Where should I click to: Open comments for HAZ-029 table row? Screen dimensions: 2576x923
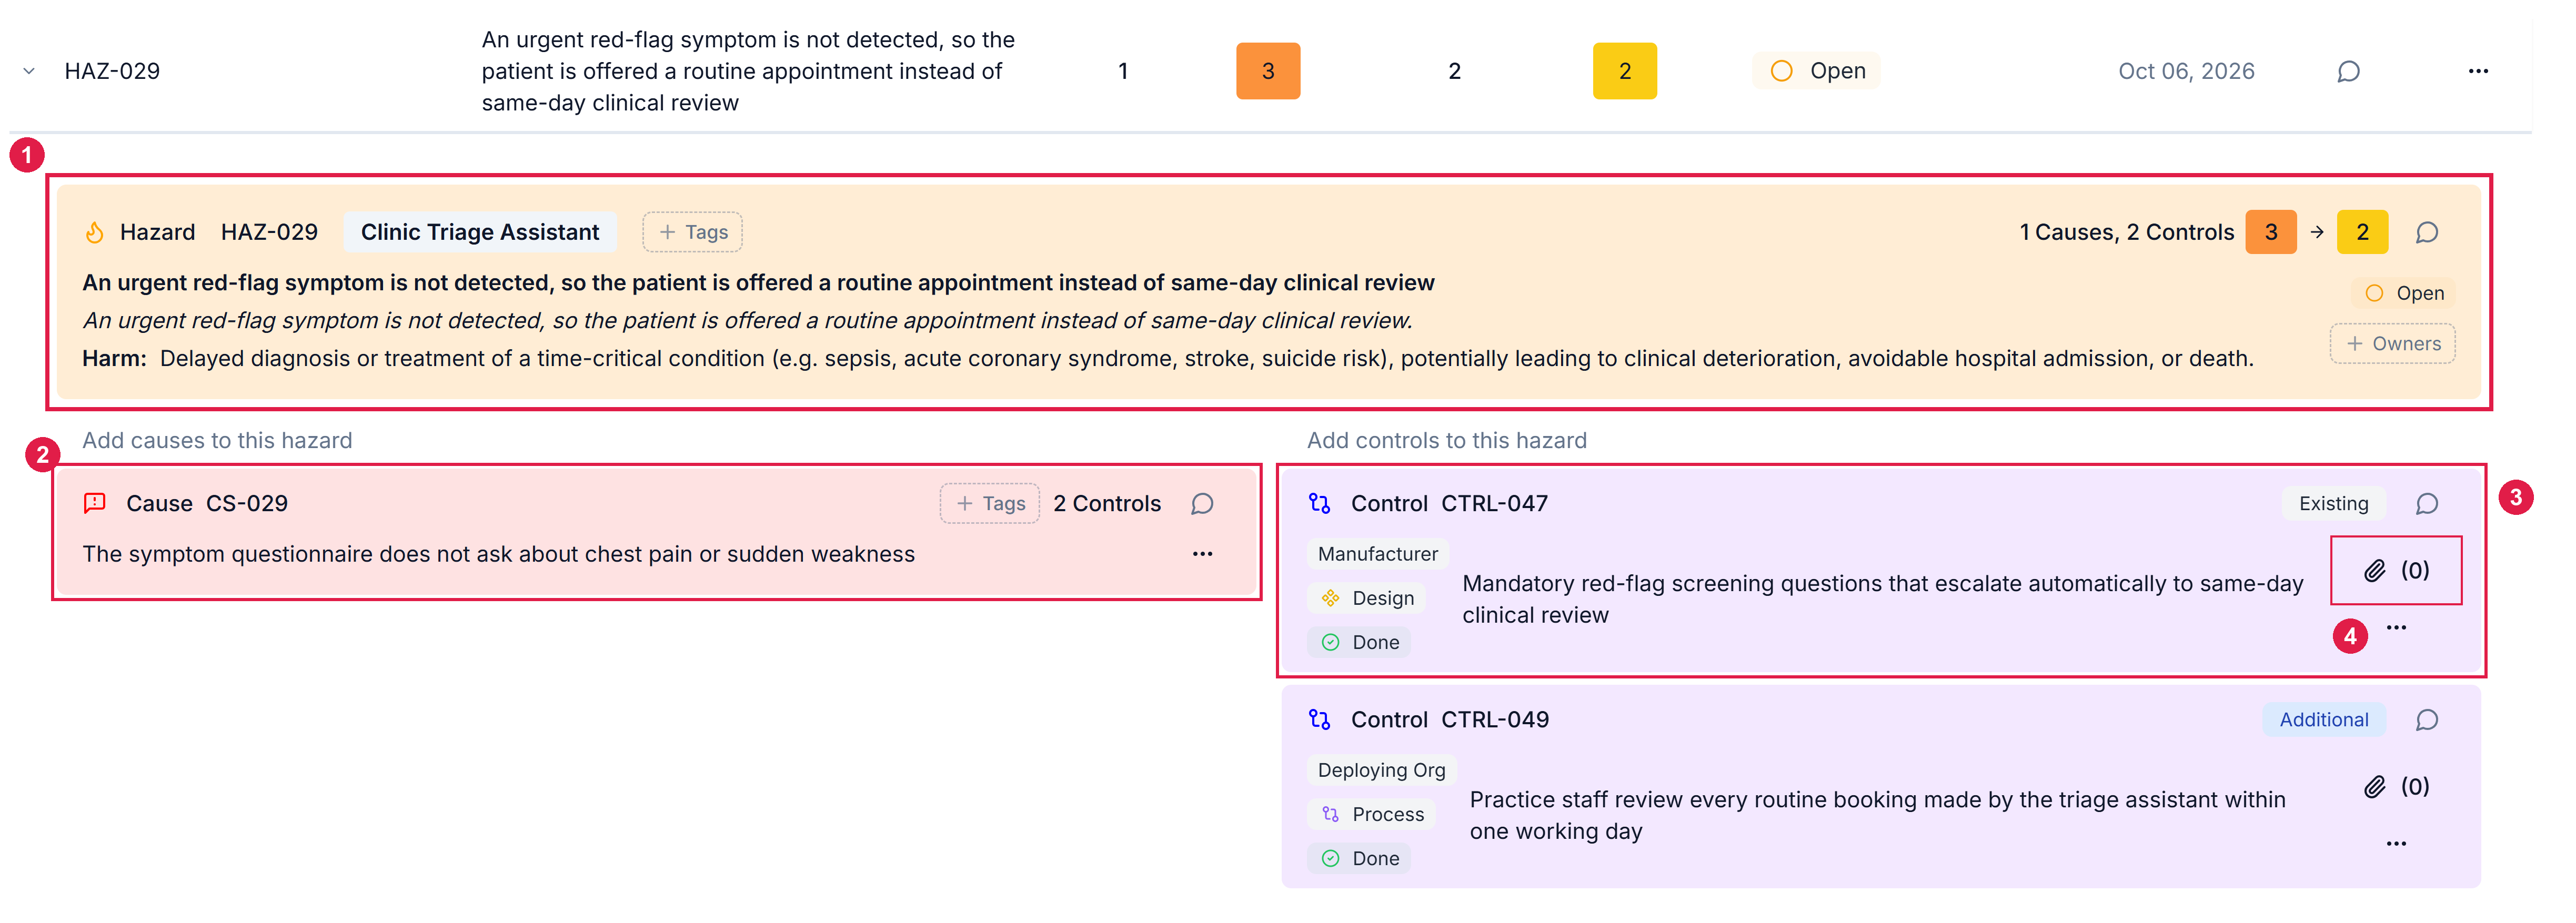[x=2348, y=71]
